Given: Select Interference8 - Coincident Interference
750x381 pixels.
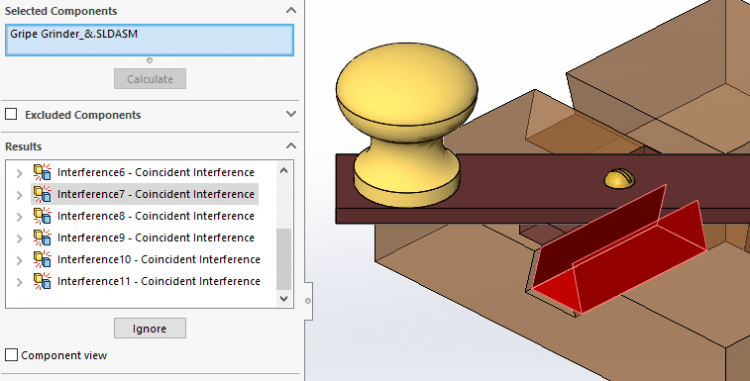Looking at the screenshot, I should [155, 216].
